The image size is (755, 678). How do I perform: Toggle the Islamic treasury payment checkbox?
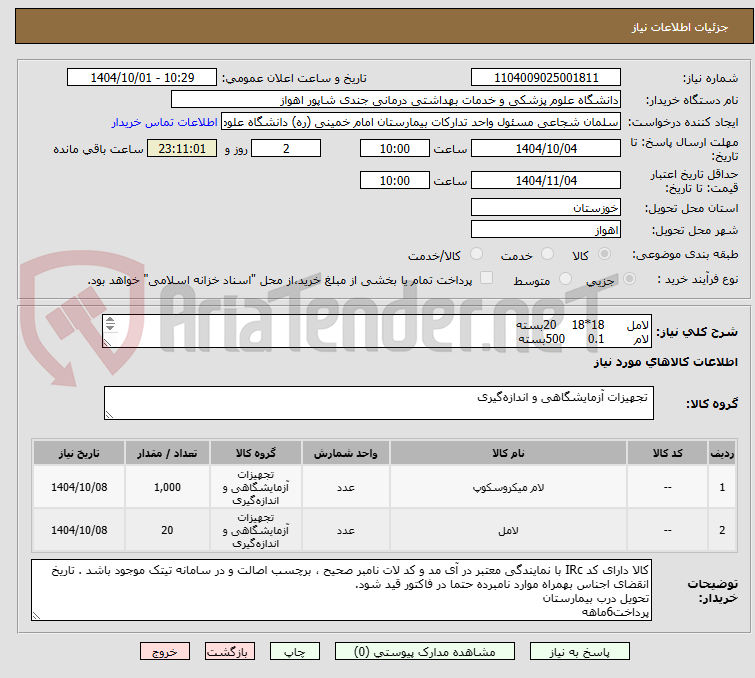pyautogui.click(x=486, y=278)
